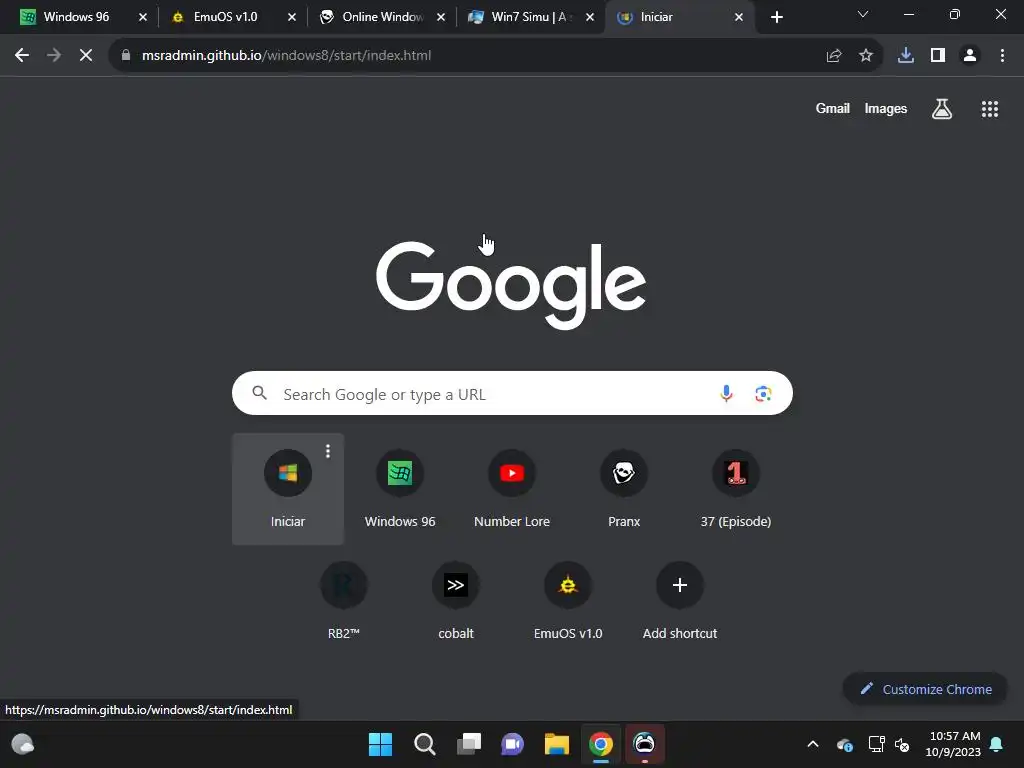The image size is (1024, 768).
Task: Open the Windows Start menu
Action: click(x=380, y=744)
